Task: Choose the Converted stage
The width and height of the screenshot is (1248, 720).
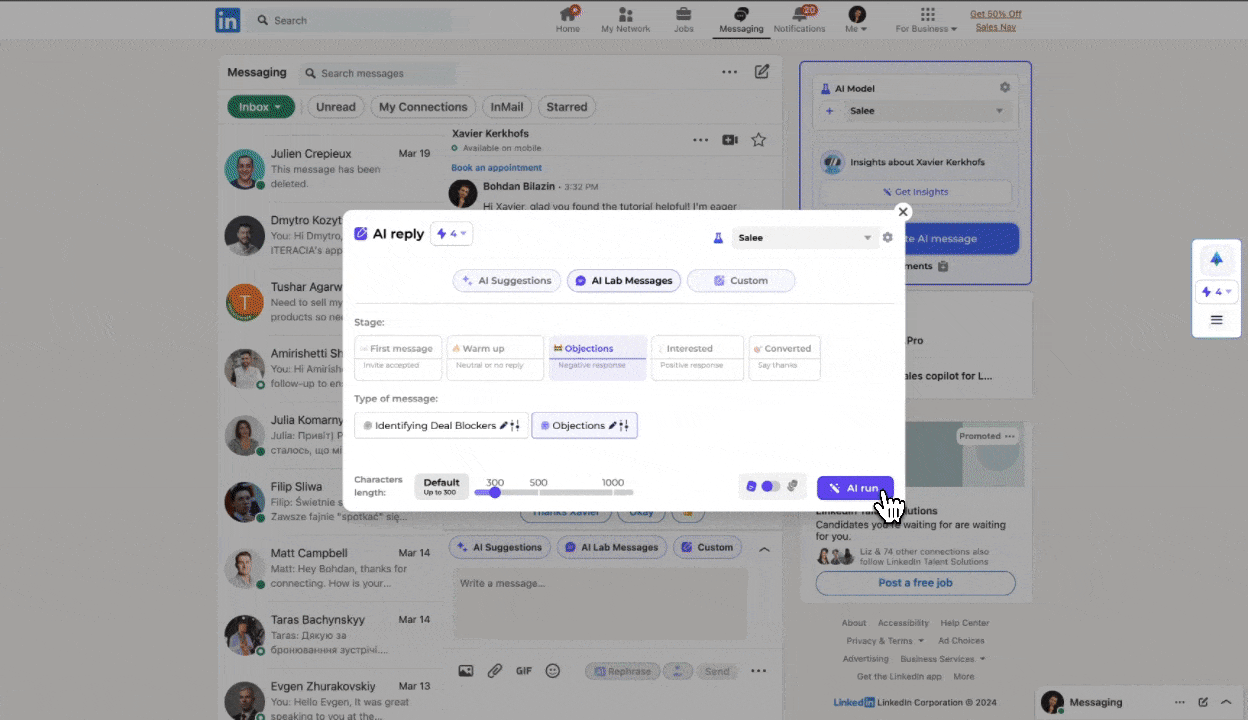Action: 785,357
